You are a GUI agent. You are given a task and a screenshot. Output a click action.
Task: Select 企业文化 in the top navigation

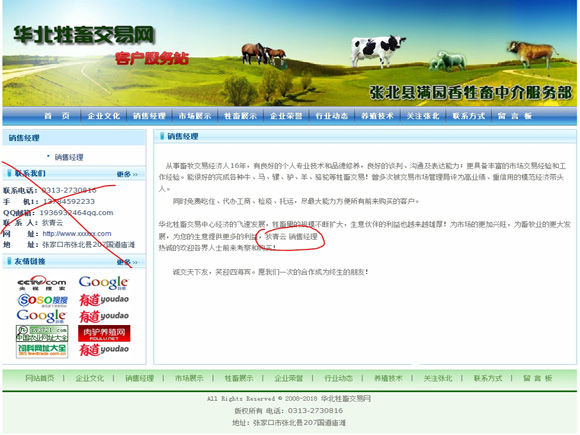(x=104, y=116)
